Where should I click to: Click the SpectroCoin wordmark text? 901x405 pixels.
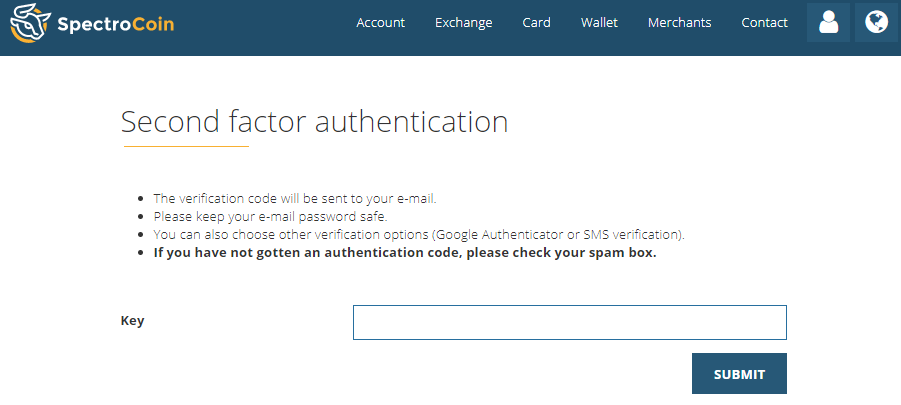(115, 24)
